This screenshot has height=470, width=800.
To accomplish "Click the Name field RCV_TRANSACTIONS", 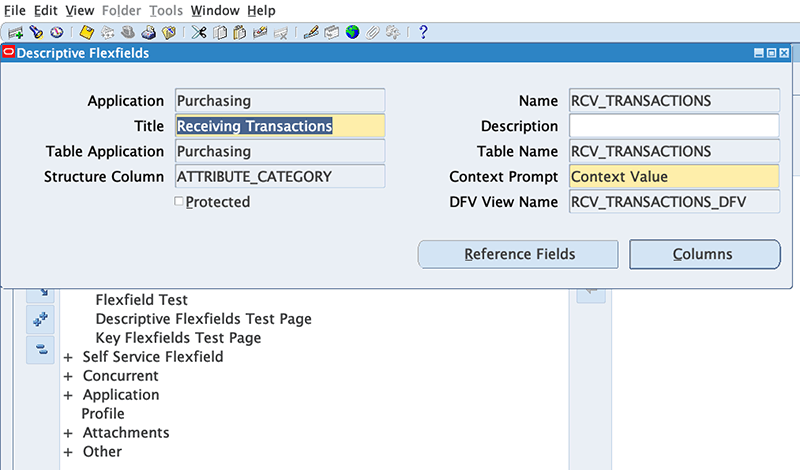I will tap(674, 101).
